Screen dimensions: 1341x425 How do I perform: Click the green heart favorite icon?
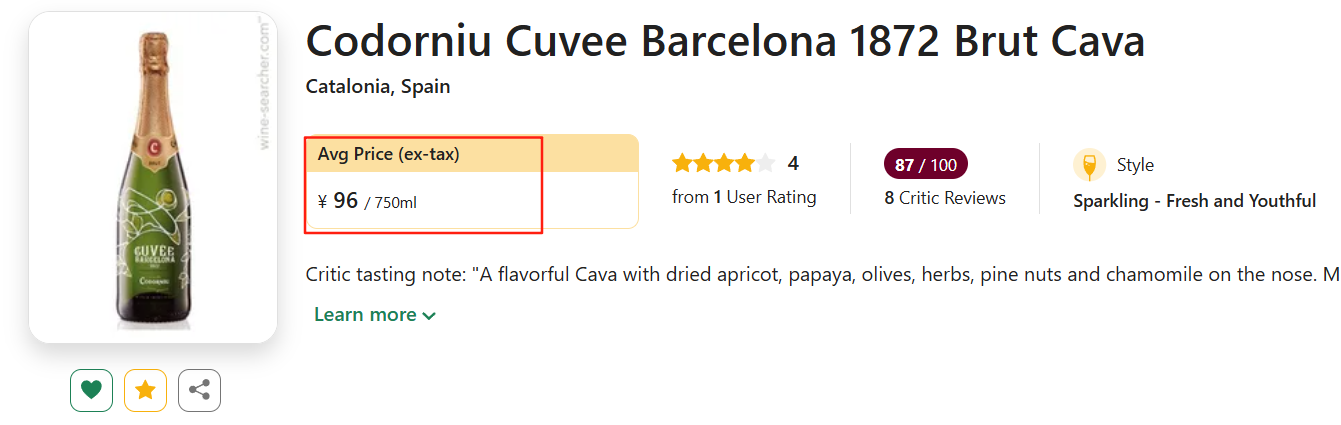tap(91, 390)
